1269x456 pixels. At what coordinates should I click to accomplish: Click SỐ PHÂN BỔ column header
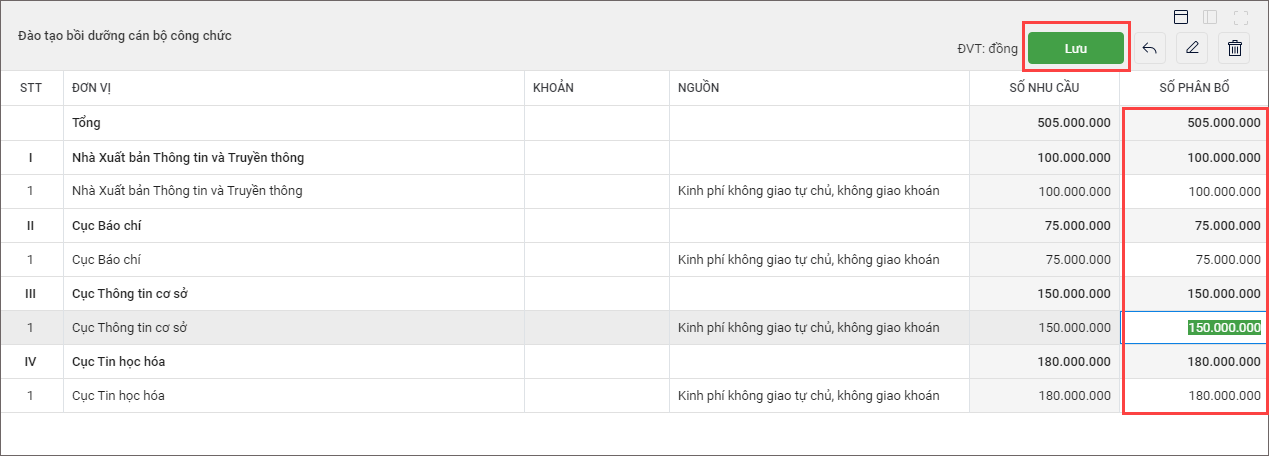coord(1194,88)
